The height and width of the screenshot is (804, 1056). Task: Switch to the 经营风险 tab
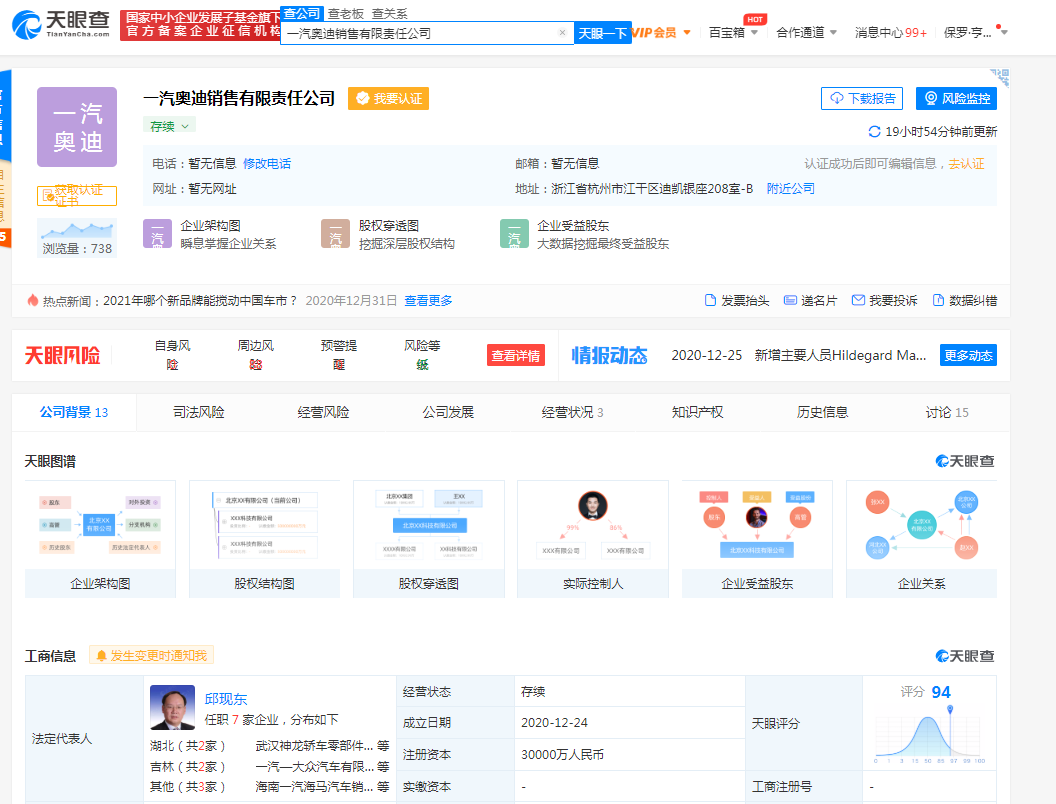click(x=323, y=412)
